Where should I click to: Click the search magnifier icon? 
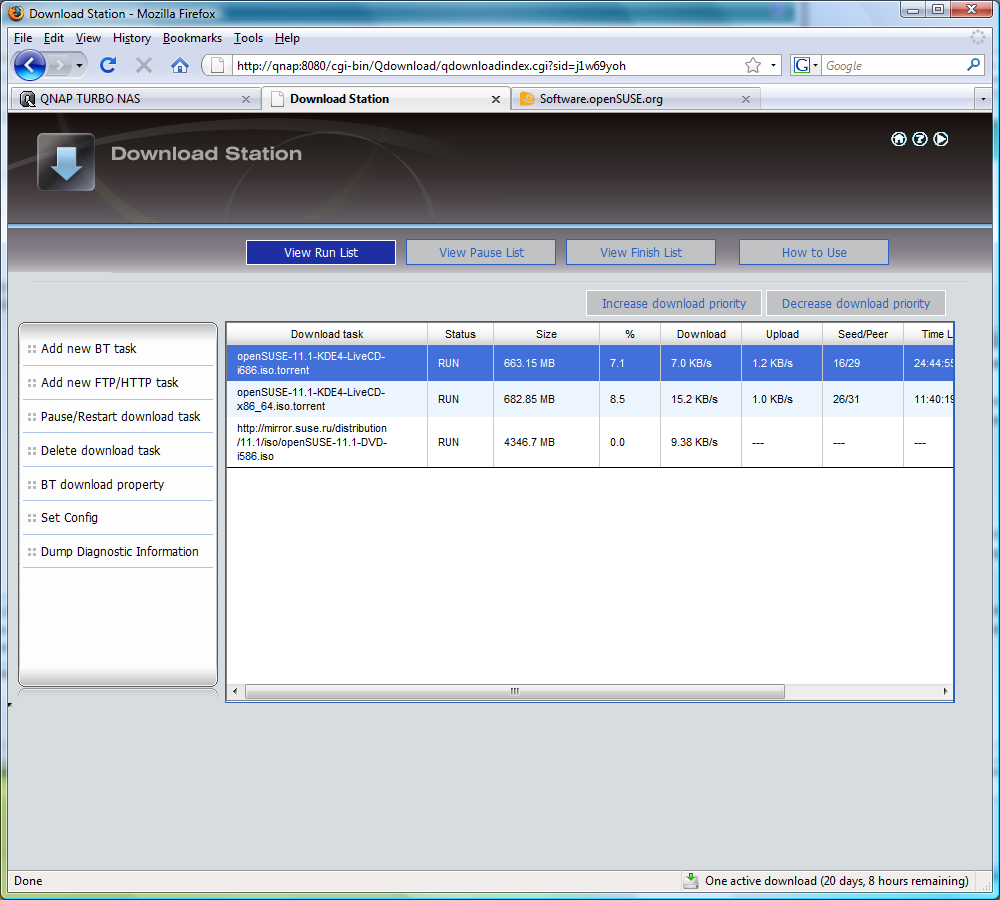click(973, 64)
